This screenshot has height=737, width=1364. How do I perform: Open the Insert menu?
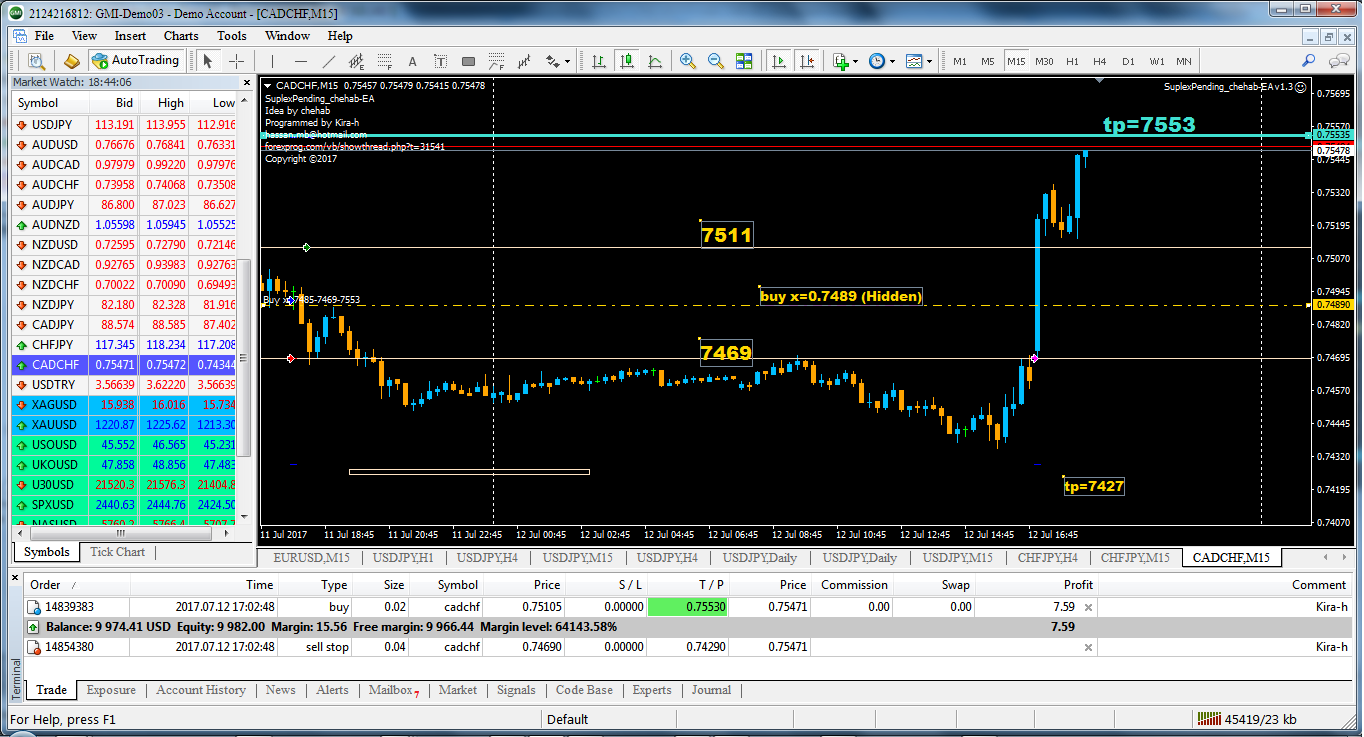coord(130,36)
